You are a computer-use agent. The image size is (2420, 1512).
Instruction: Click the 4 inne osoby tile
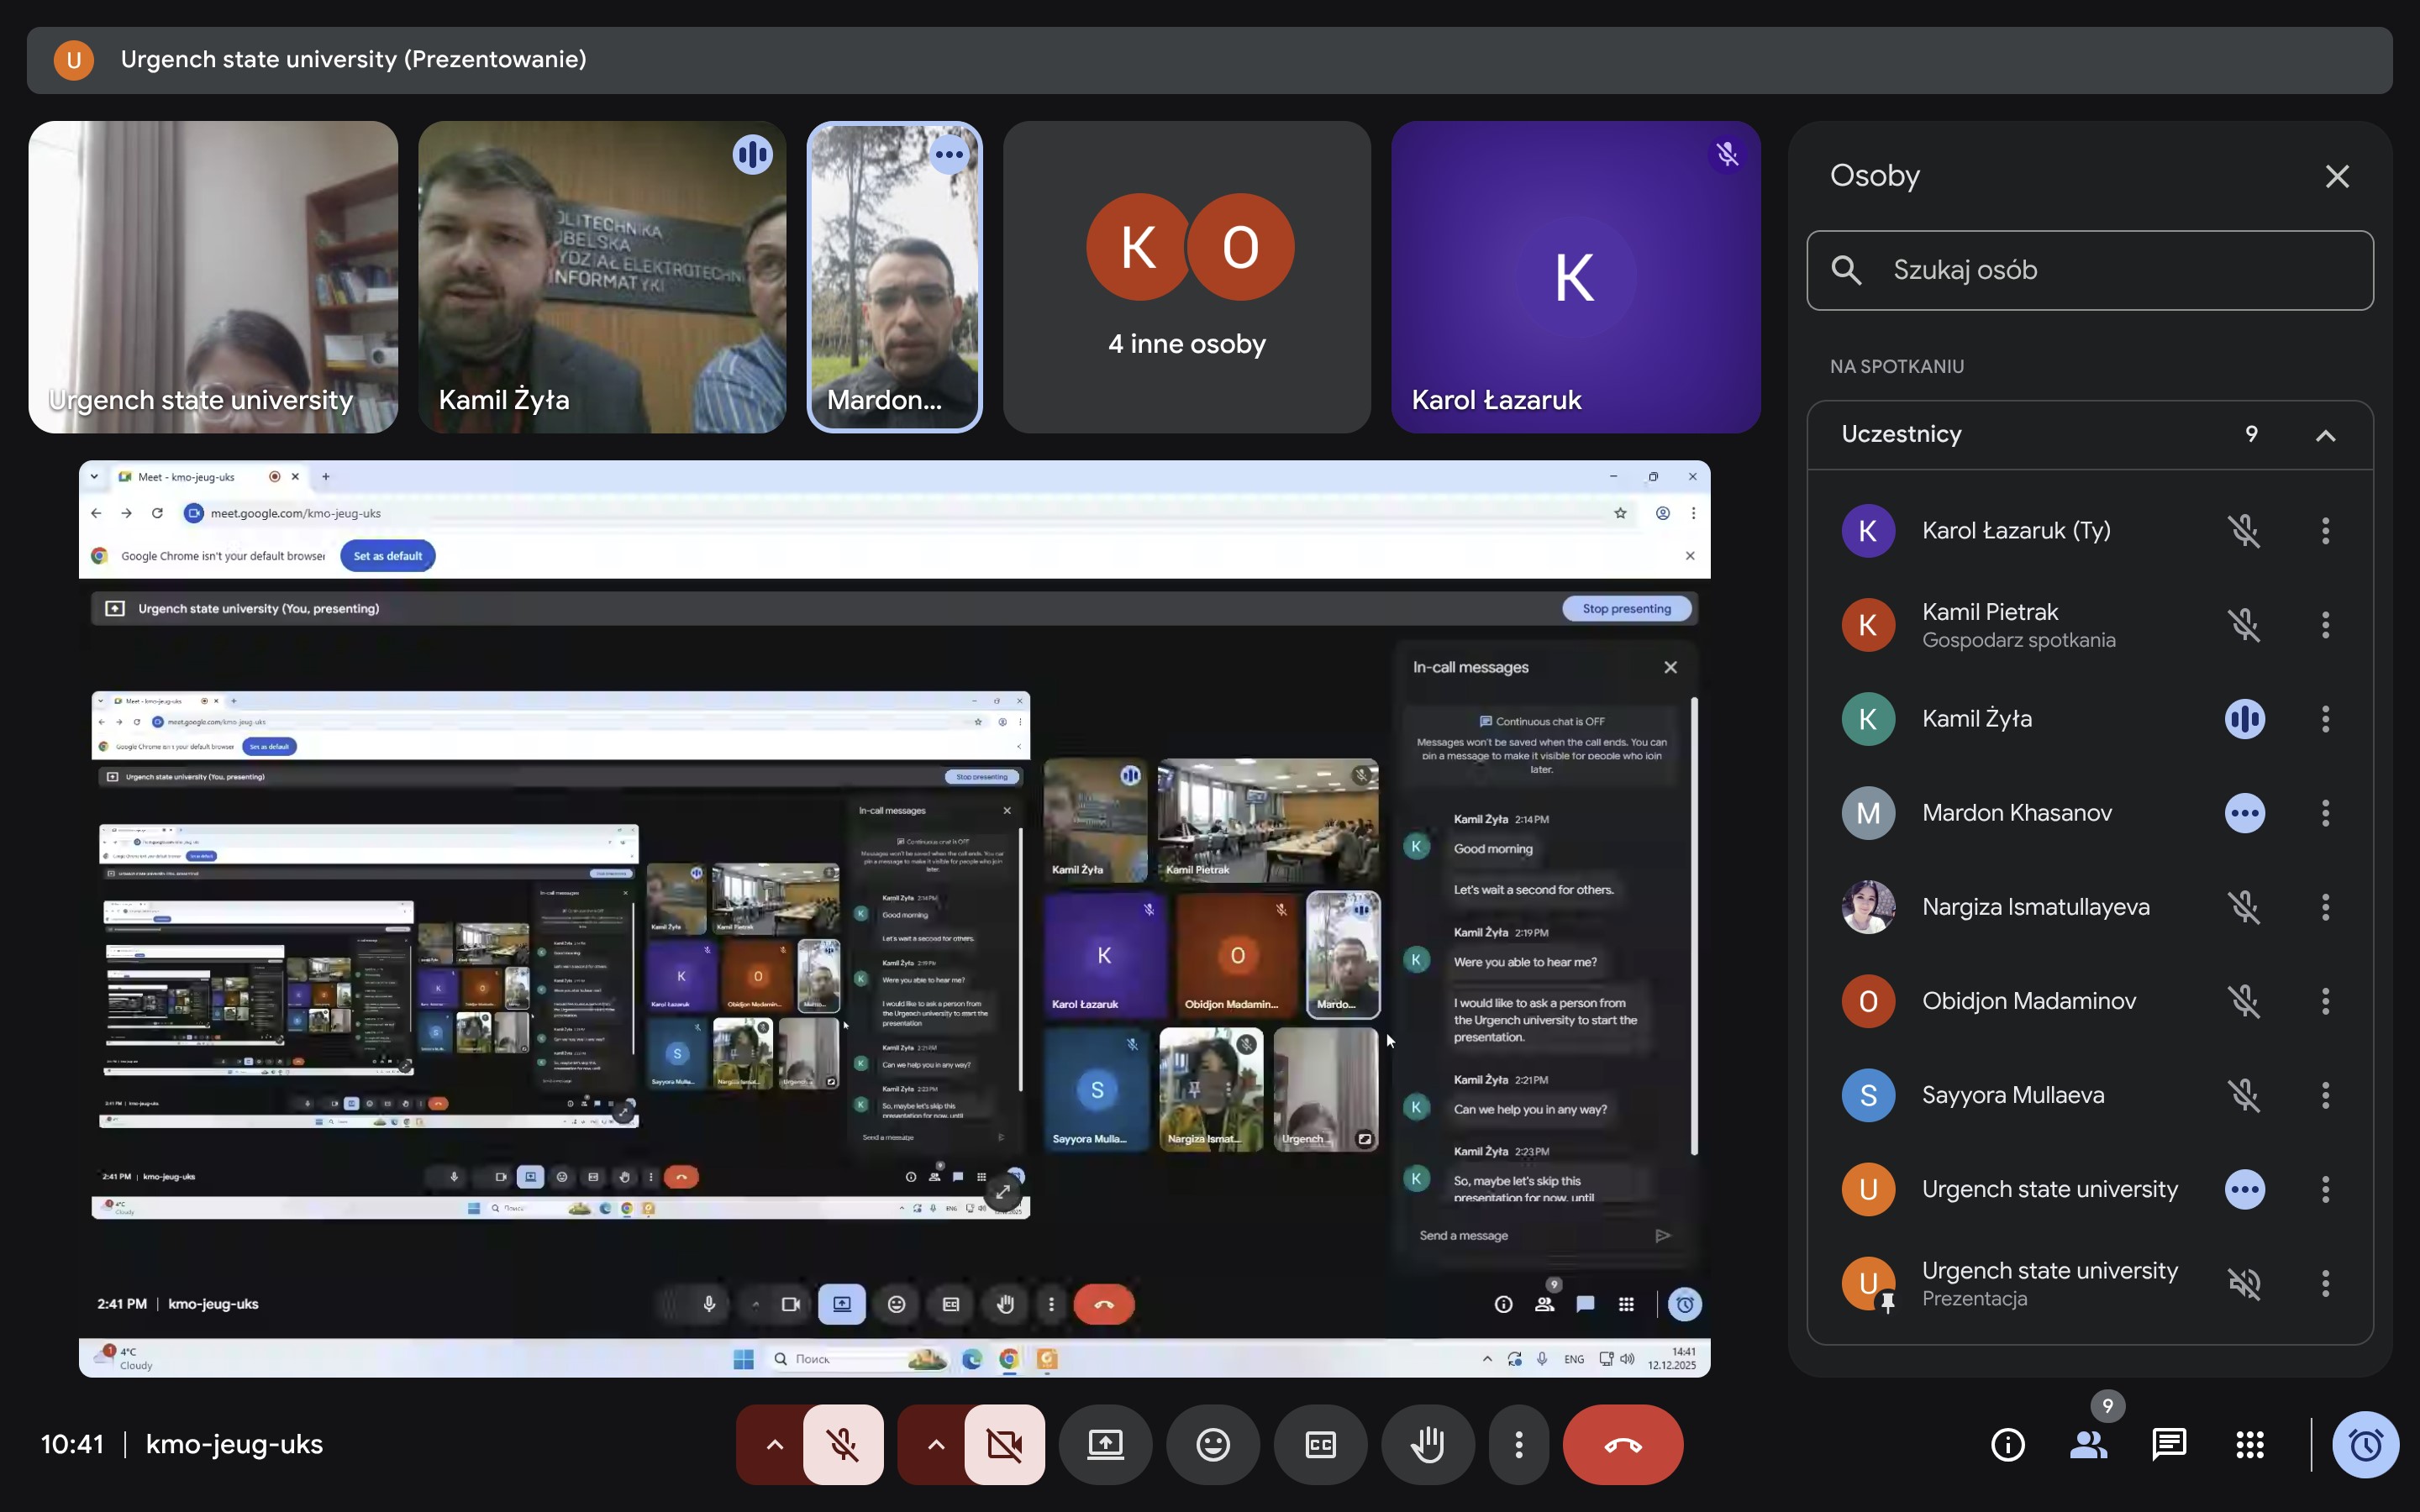pos(1186,277)
